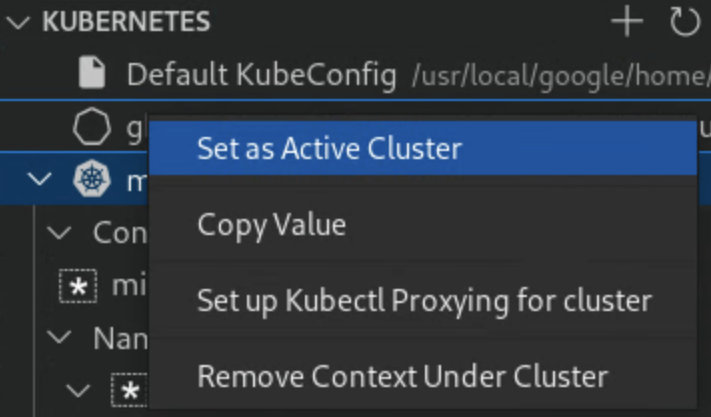Viewport: 711px width, 417px height.
Task: Select Remove Context Under Cluster
Action: point(402,376)
